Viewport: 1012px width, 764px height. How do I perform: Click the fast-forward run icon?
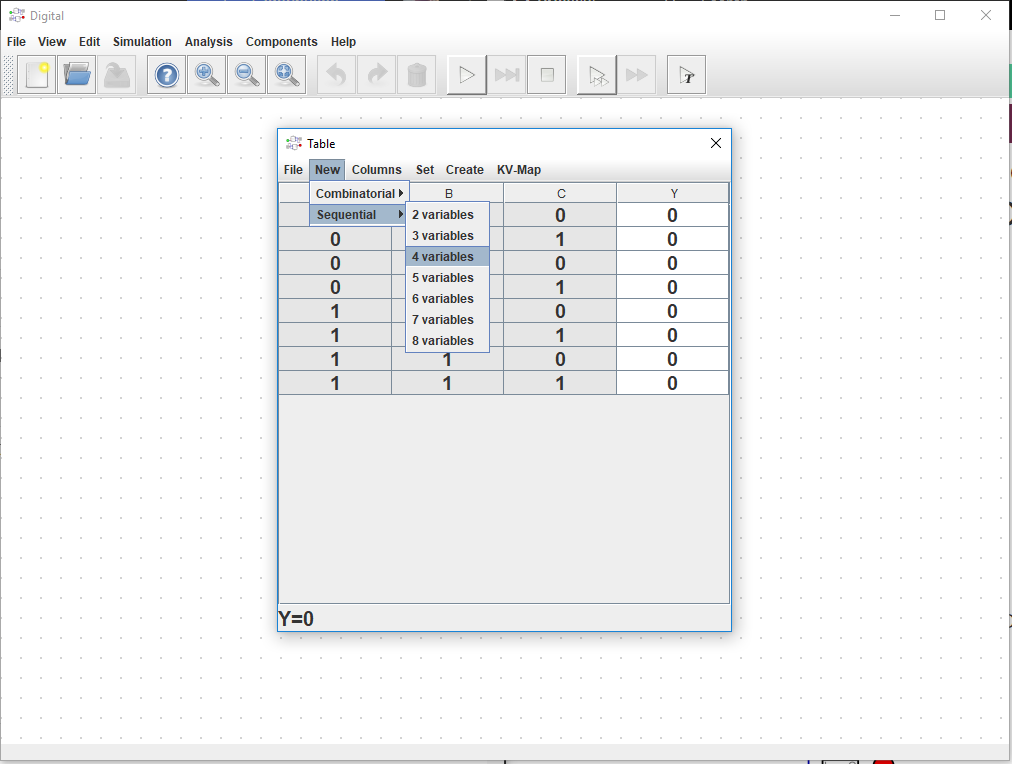tap(636, 75)
